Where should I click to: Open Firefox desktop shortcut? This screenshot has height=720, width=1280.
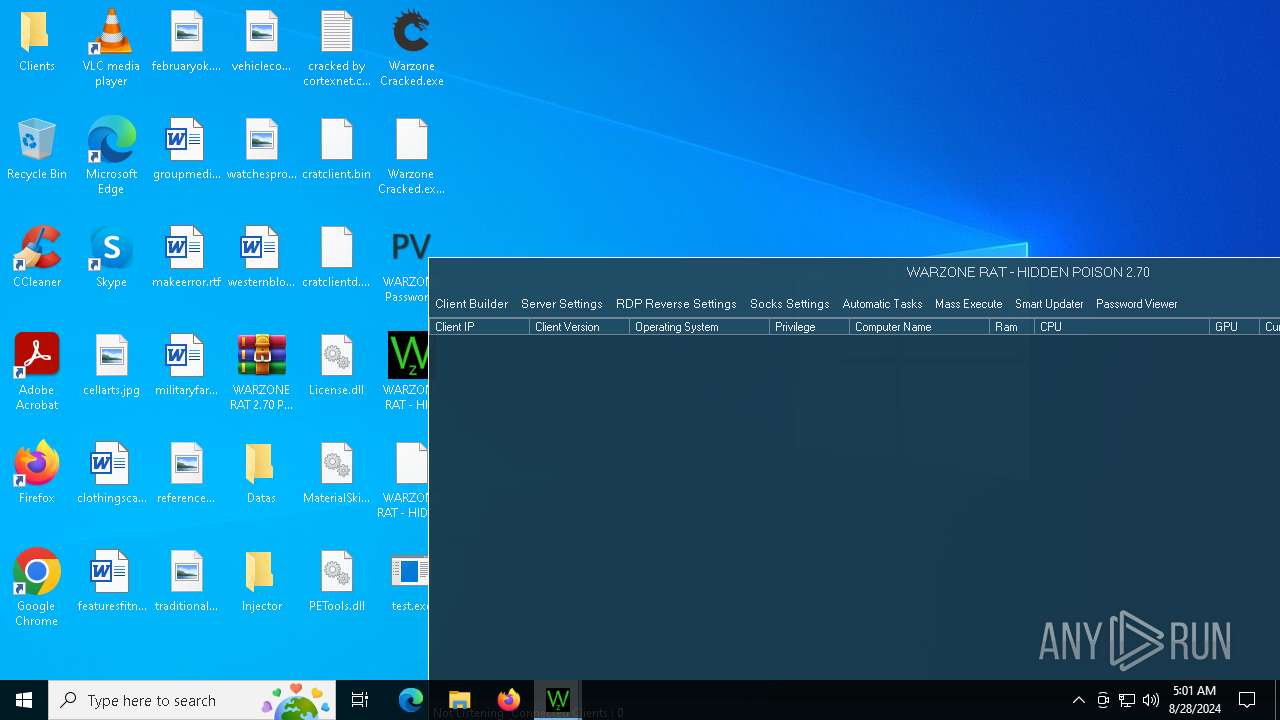click(x=36, y=474)
